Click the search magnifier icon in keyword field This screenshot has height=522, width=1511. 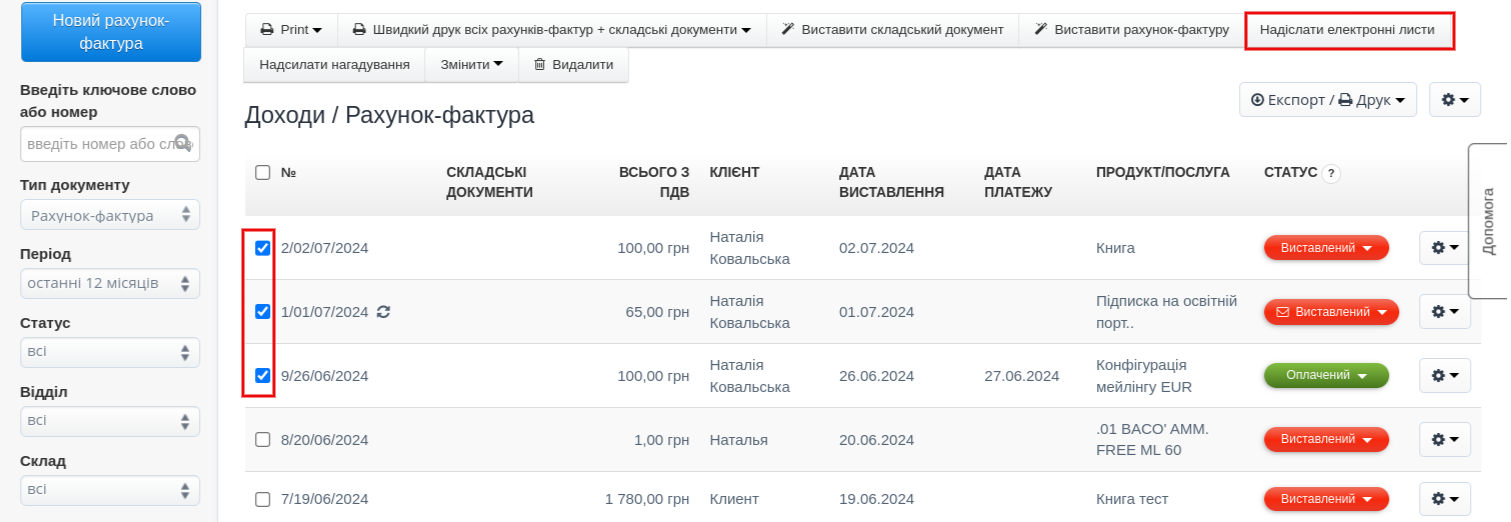pyautogui.click(x=183, y=143)
